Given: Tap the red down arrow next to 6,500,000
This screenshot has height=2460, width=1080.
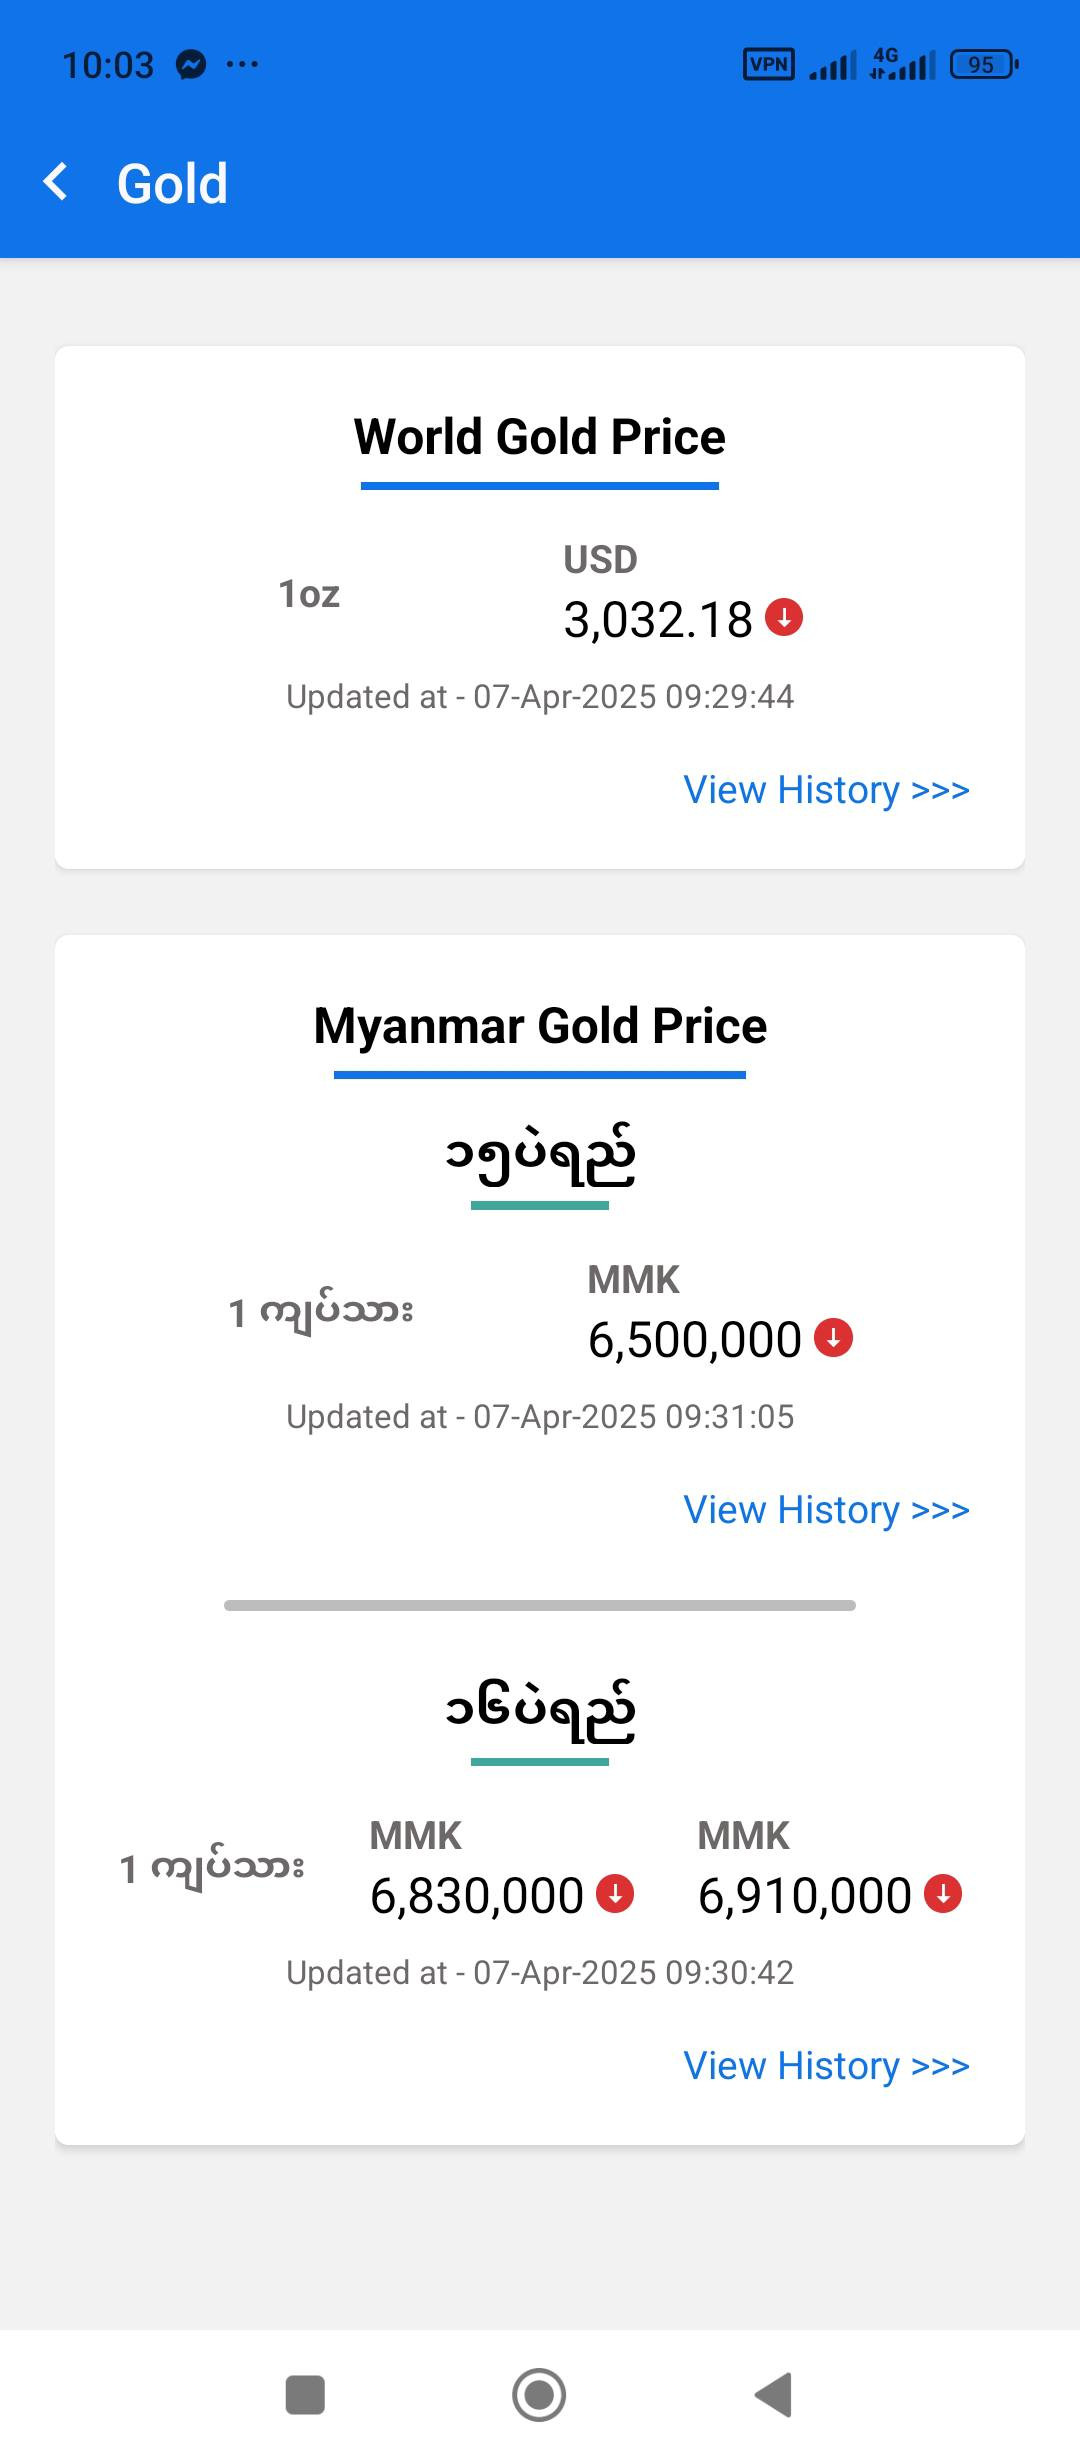Looking at the screenshot, I should [833, 1337].
